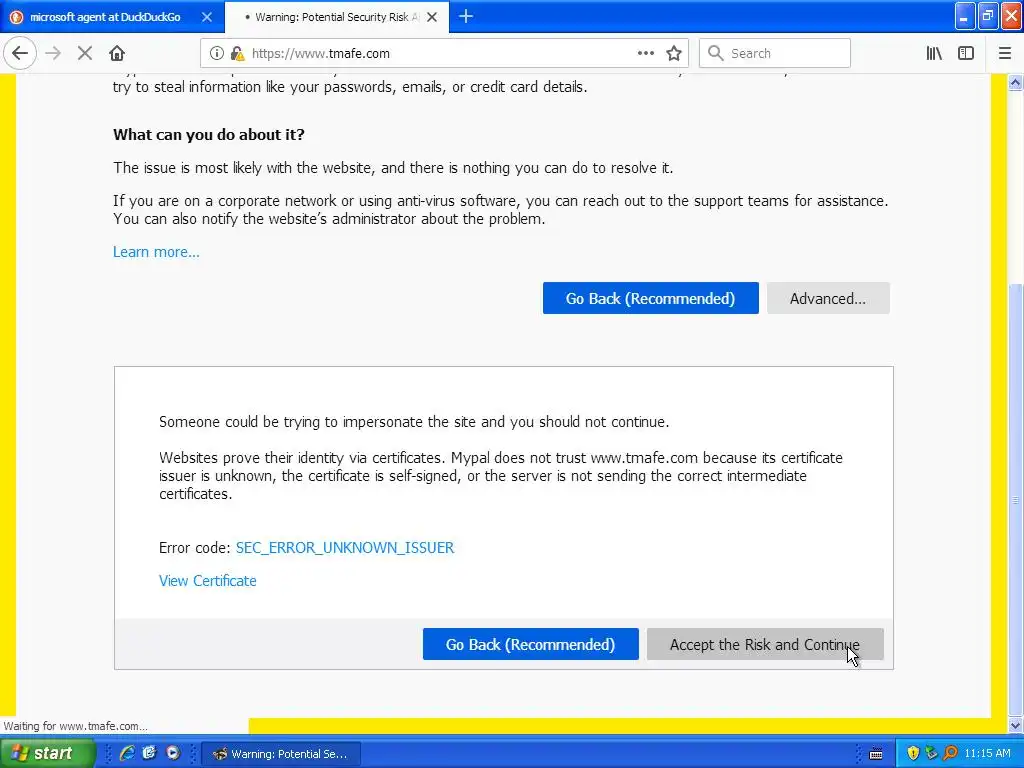This screenshot has height=768, width=1024.
Task: Open site information icon in address bar
Action: 217,54
